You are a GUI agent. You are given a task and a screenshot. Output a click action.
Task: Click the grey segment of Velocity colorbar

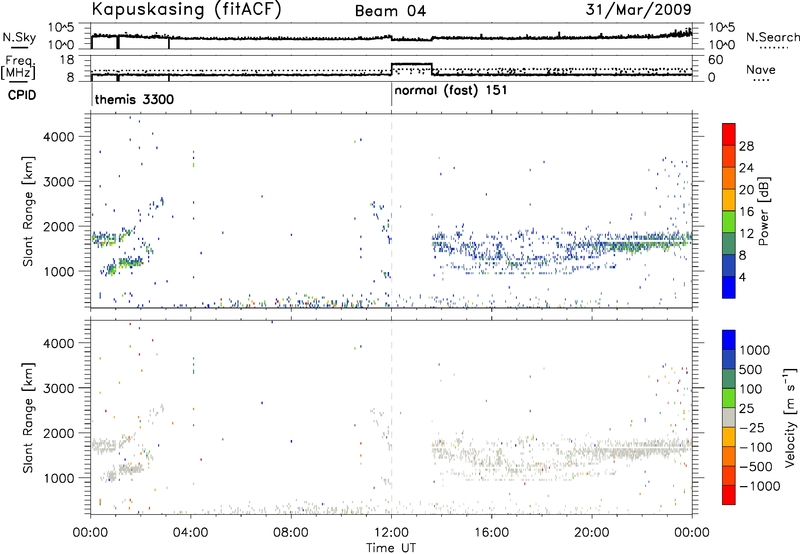729,418
